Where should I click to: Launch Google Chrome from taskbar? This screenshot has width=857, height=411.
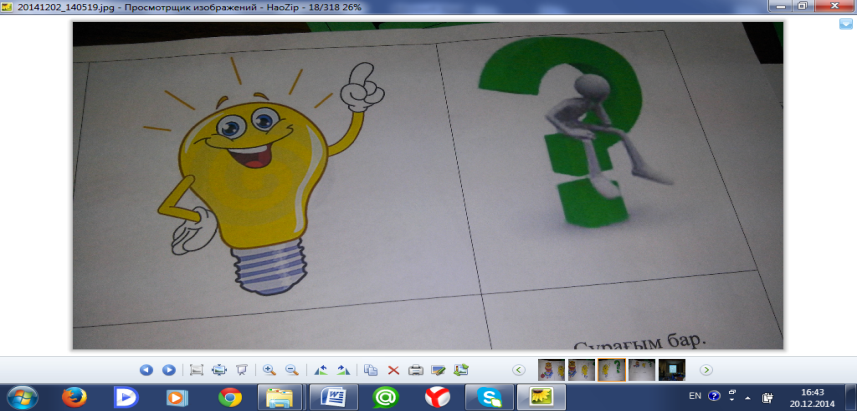pos(230,397)
